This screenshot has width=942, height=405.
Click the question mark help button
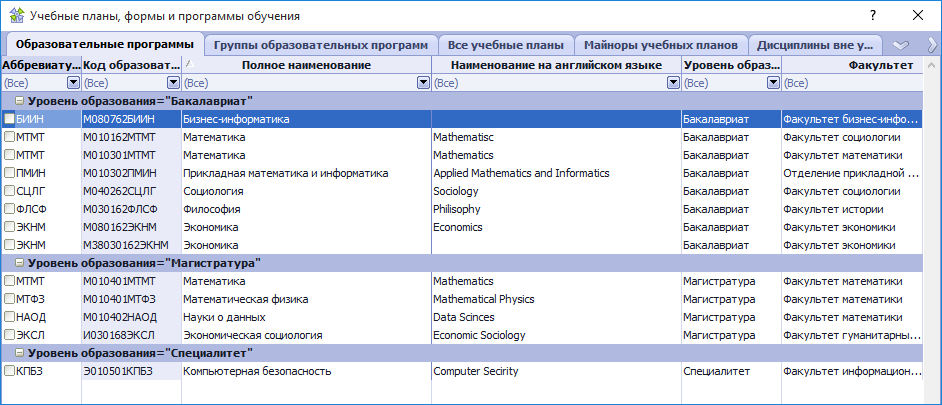point(872,16)
